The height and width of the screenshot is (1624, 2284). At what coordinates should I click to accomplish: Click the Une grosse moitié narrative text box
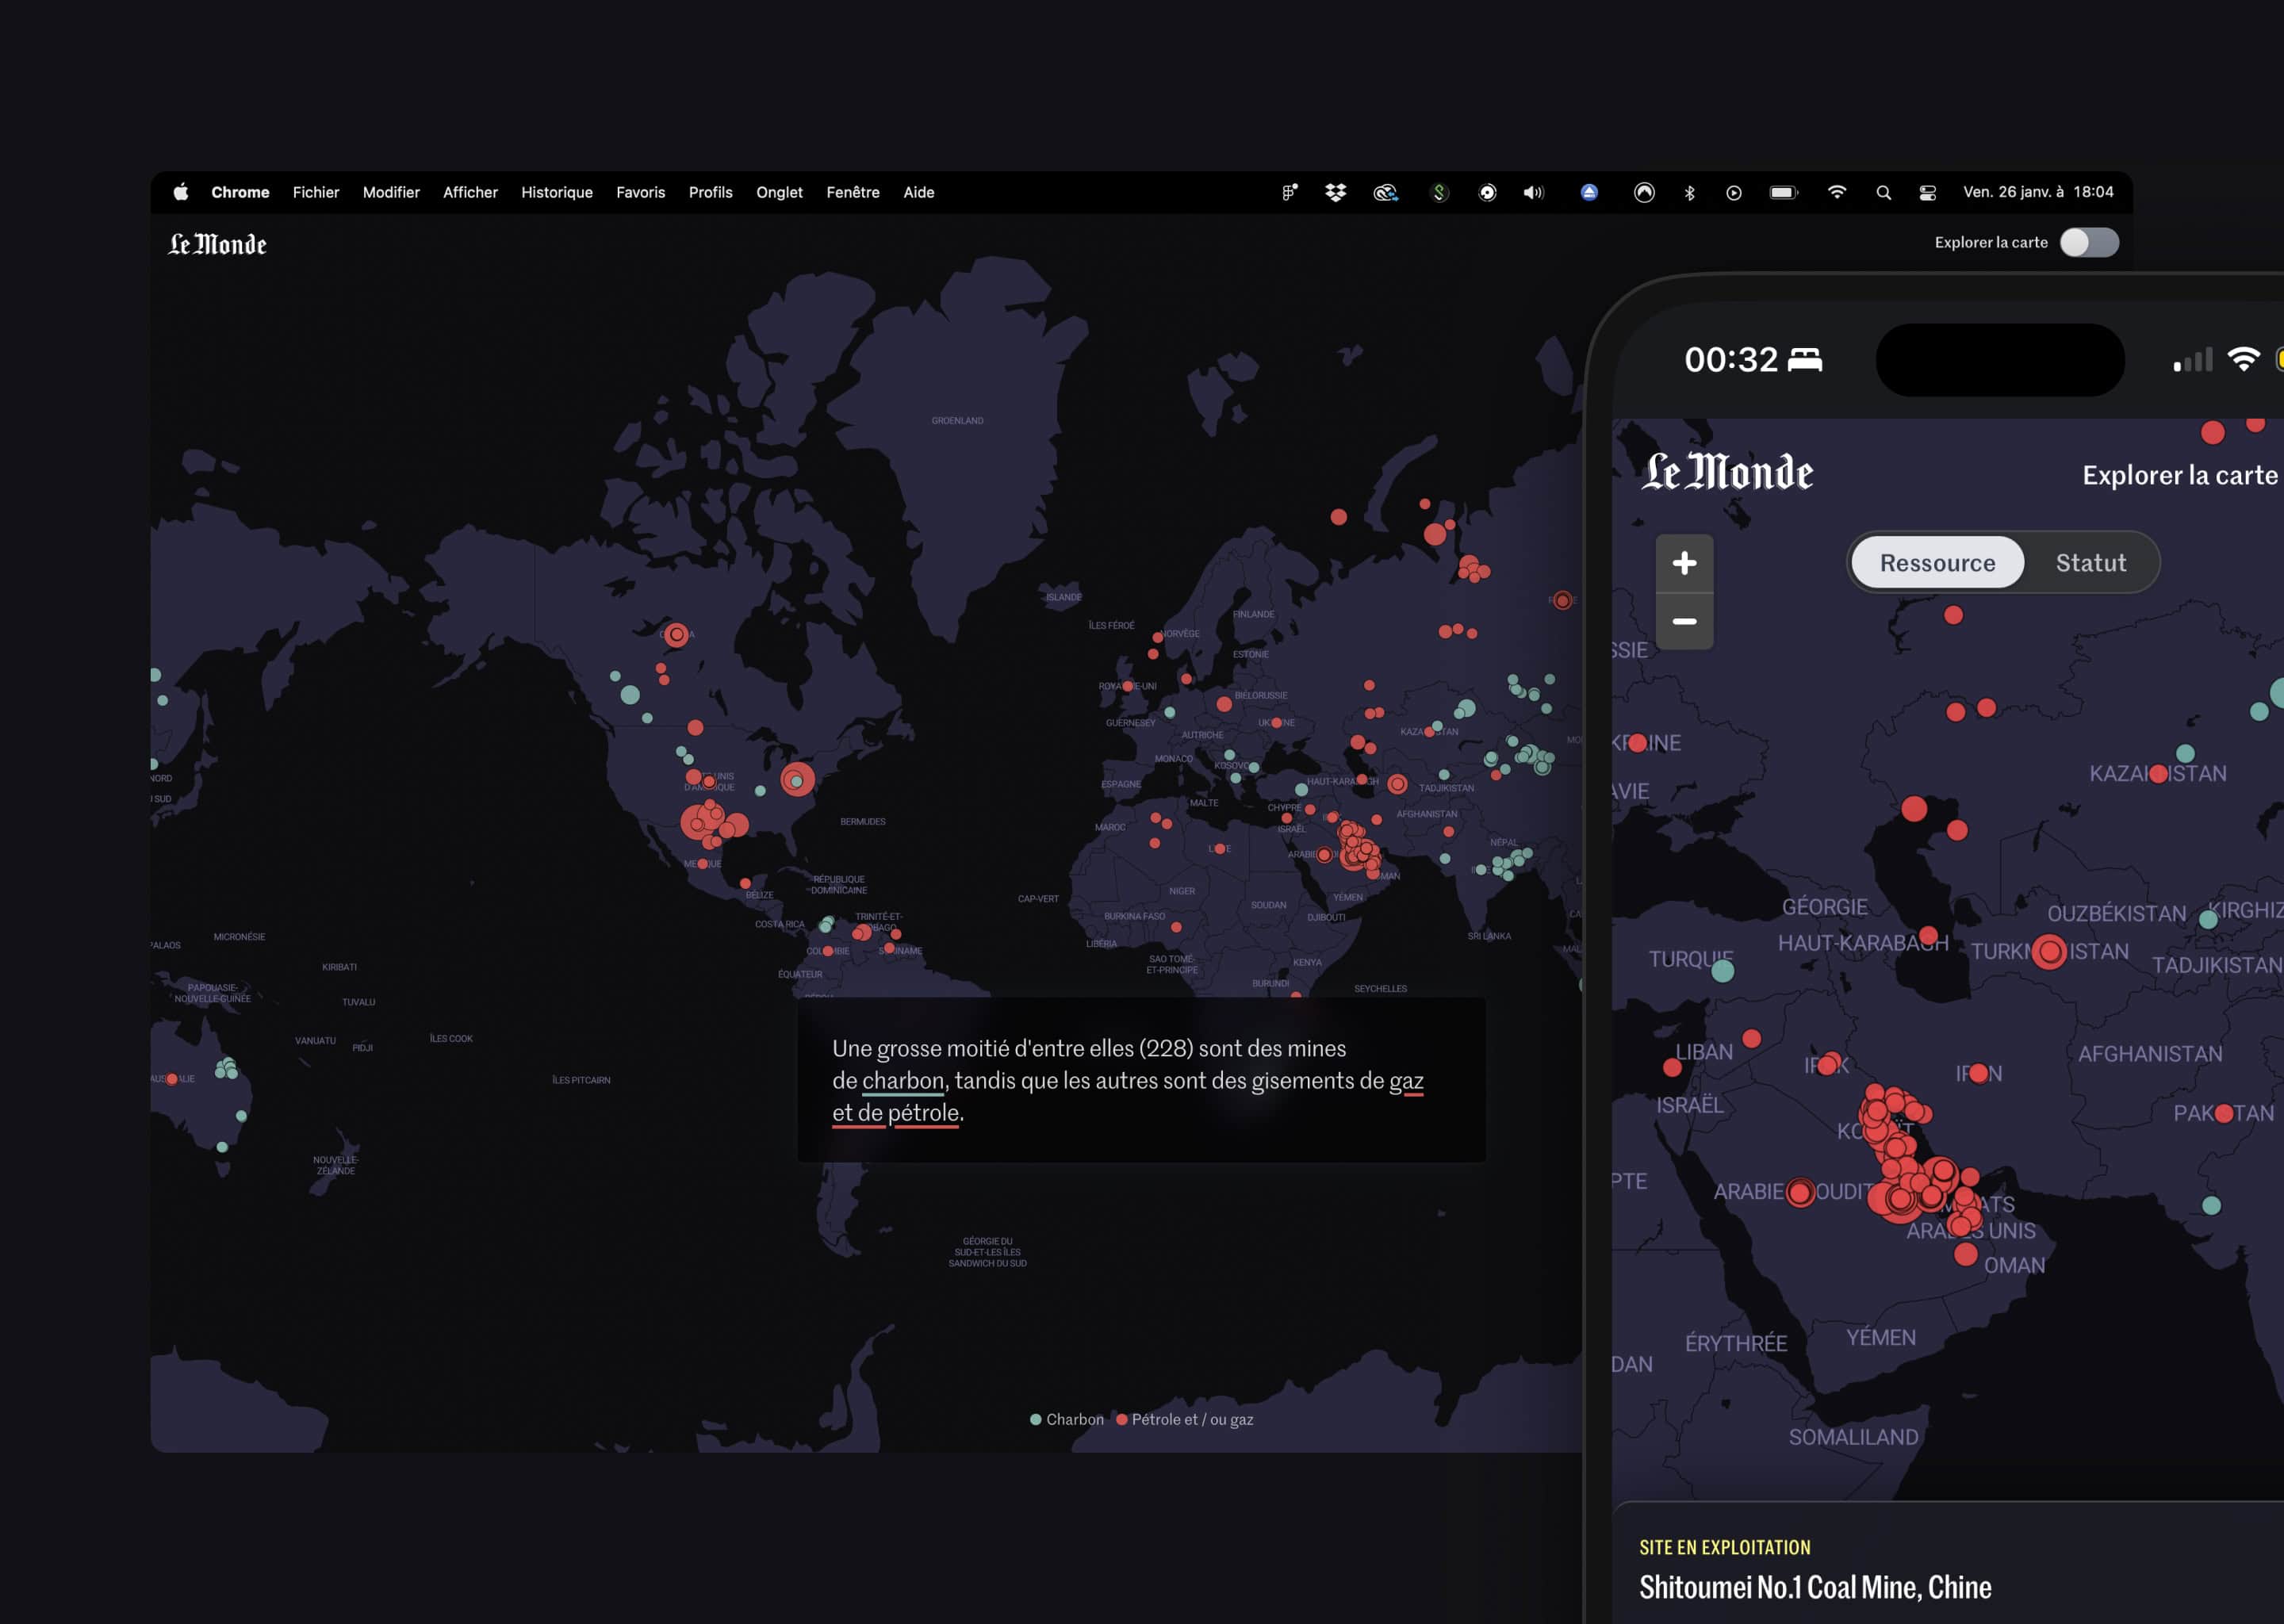coord(1141,1080)
